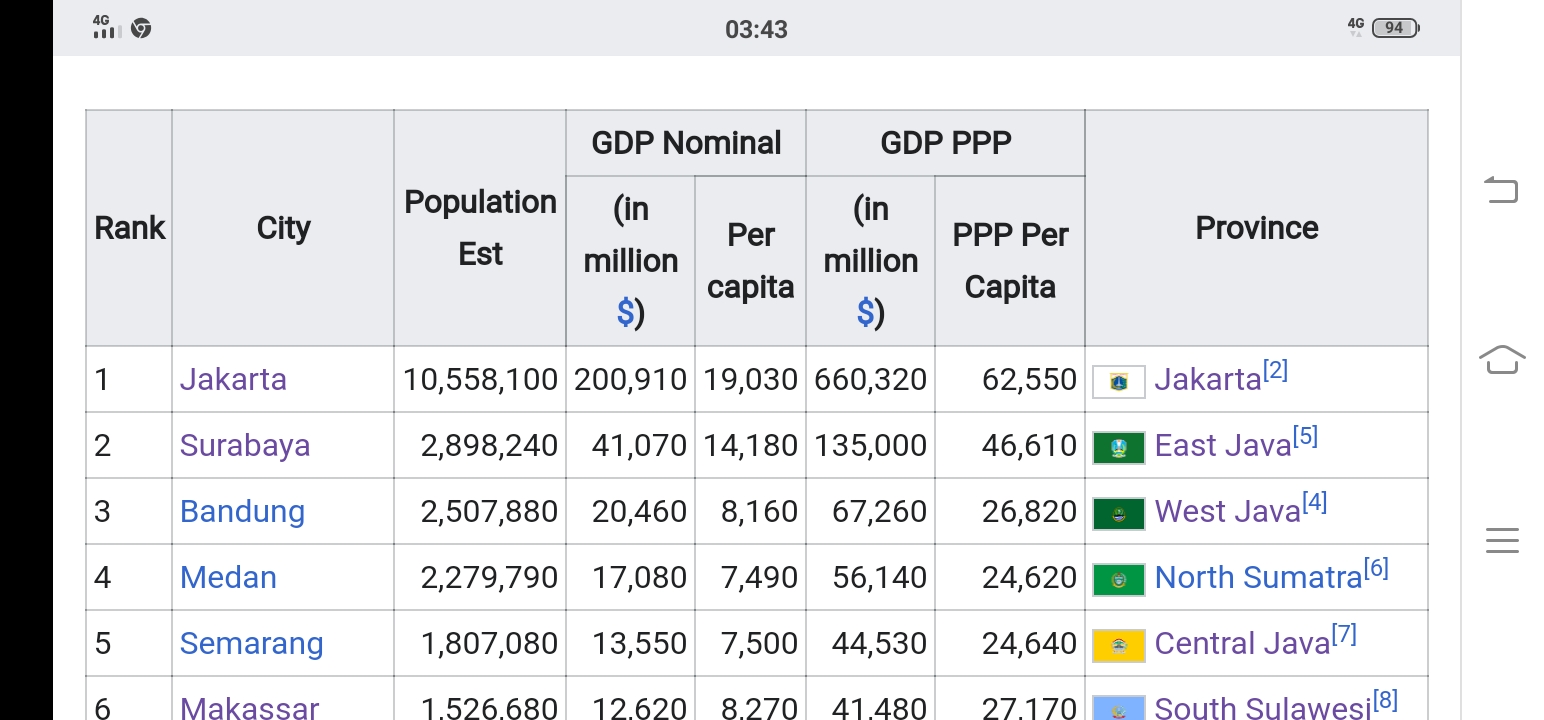Click dollar sign link under GDP Nominal
This screenshot has height=720, width=1544.
coord(625,313)
